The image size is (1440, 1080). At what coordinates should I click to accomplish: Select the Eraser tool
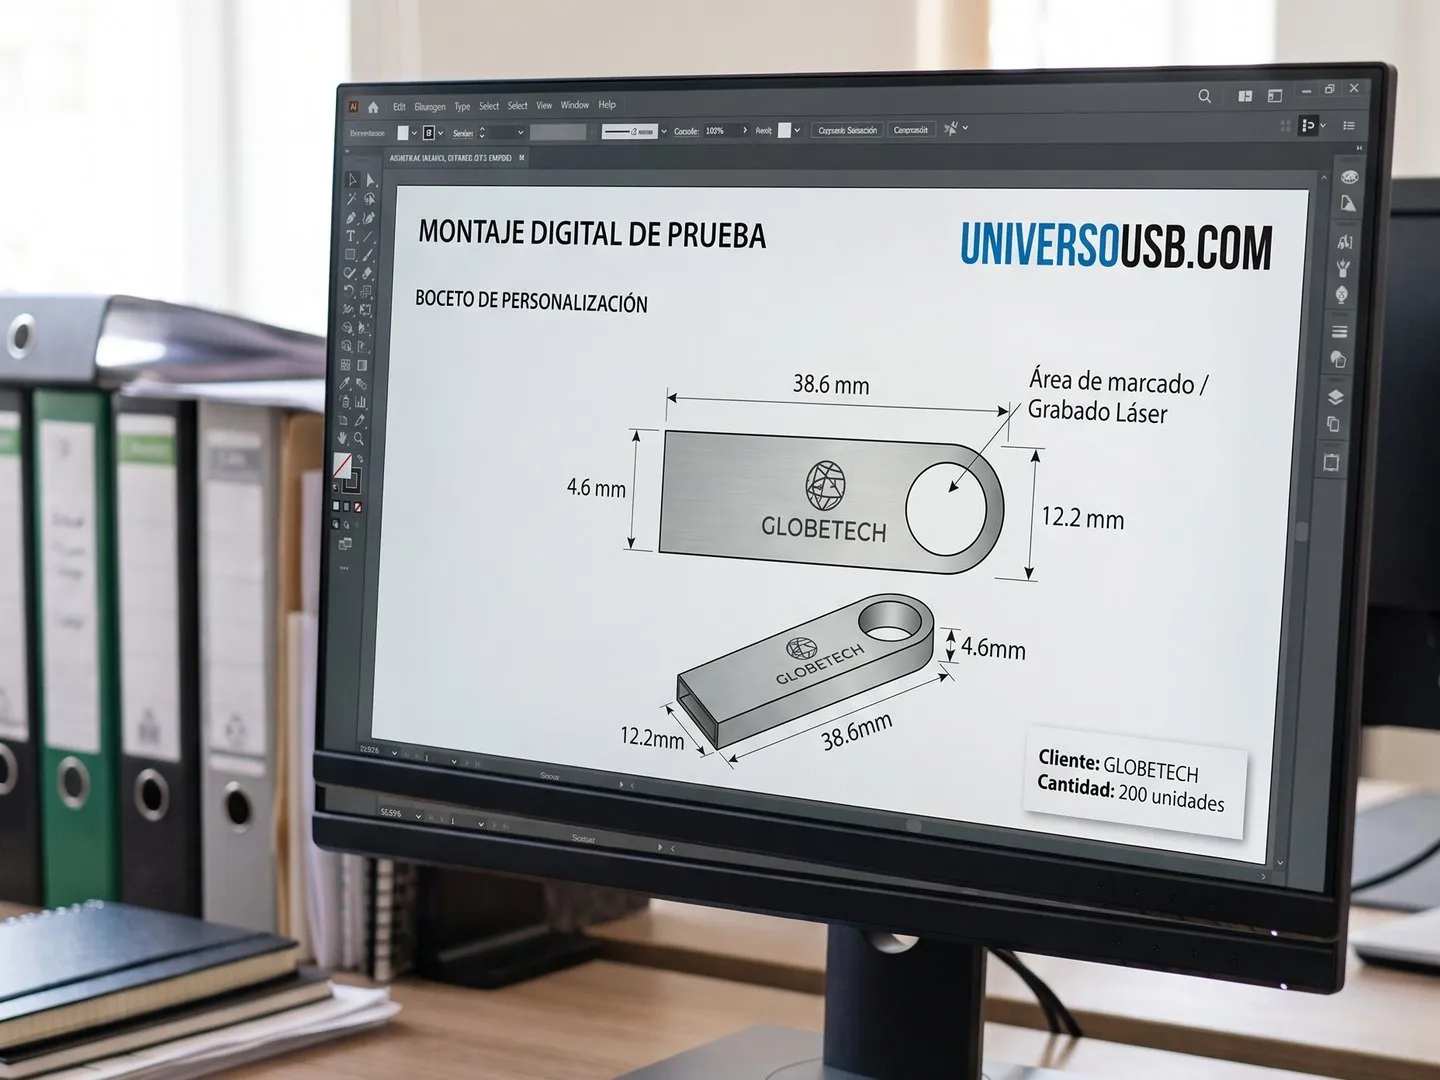coord(367,273)
